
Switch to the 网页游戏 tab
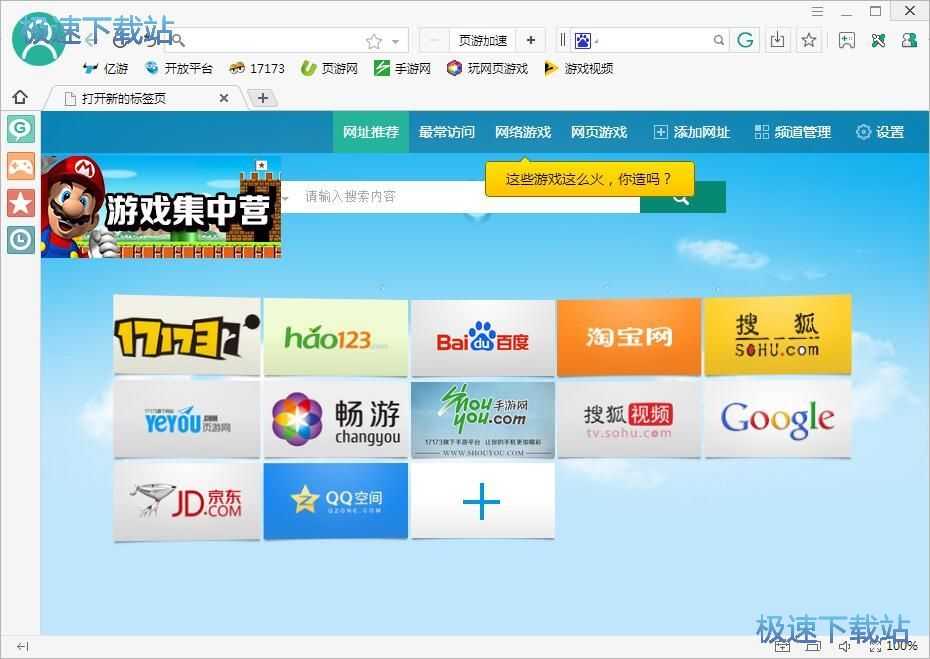598,132
